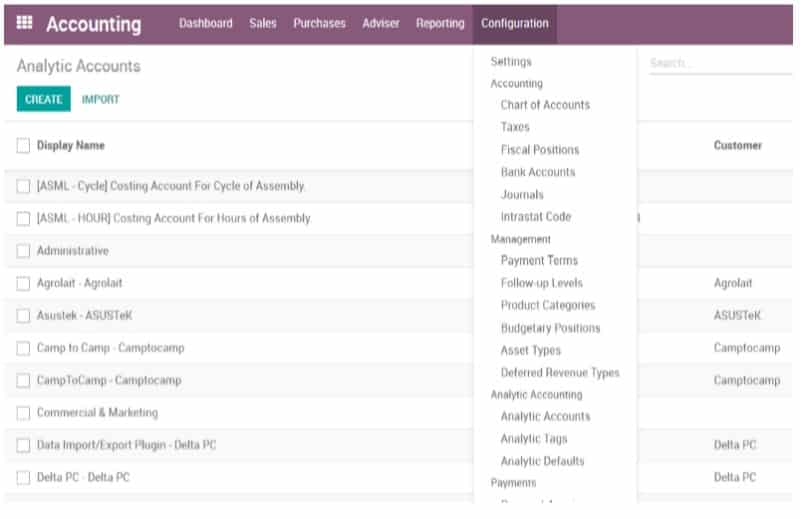The width and height of the screenshot is (800, 519).
Task: Go to Journals in the menu
Action: (x=522, y=195)
